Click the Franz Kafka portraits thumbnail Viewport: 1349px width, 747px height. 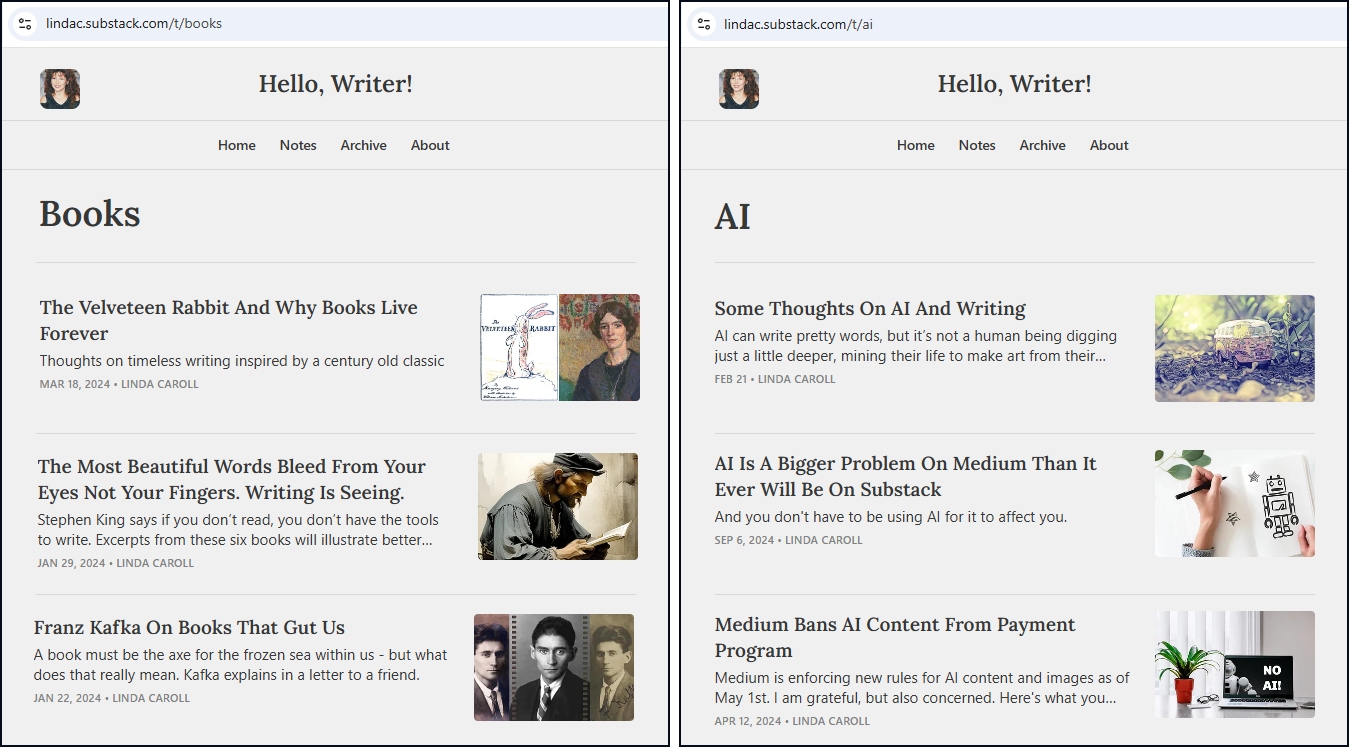click(554, 667)
